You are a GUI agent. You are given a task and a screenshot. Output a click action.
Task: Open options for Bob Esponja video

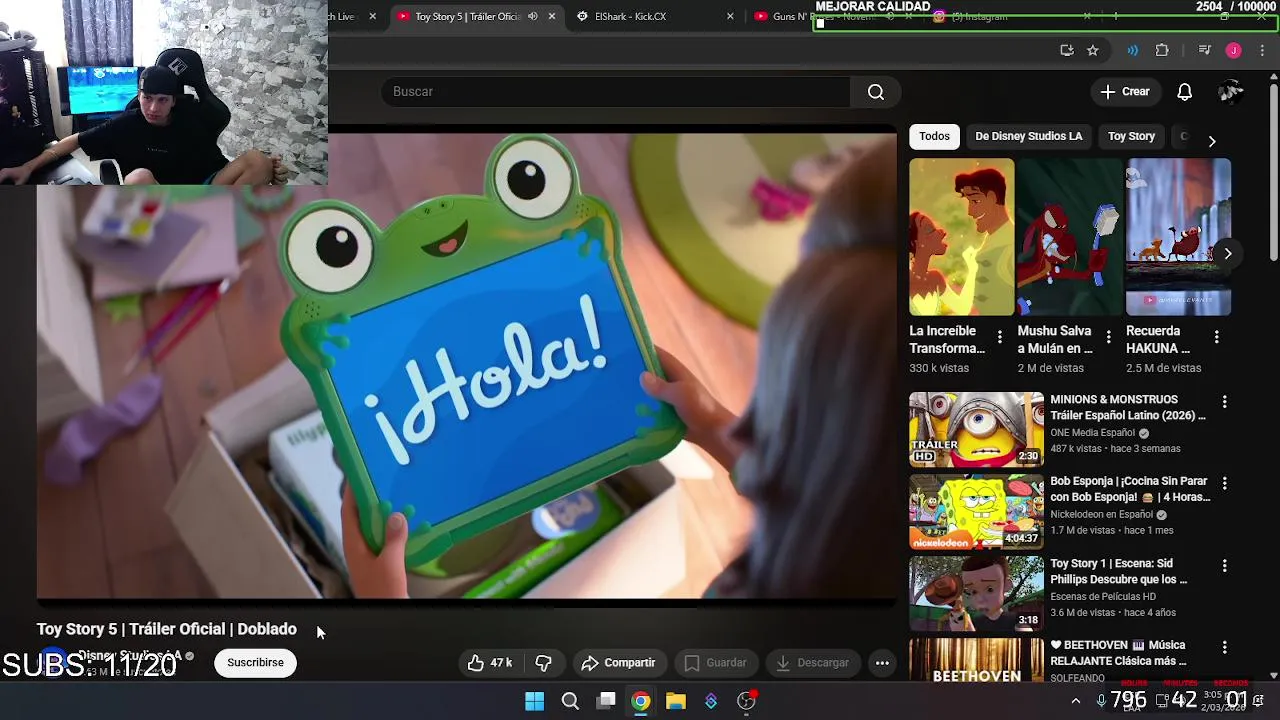click(1224, 484)
